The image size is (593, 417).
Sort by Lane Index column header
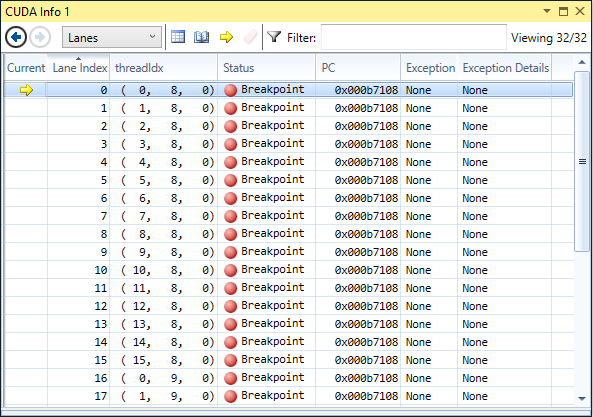click(x=79, y=68)
